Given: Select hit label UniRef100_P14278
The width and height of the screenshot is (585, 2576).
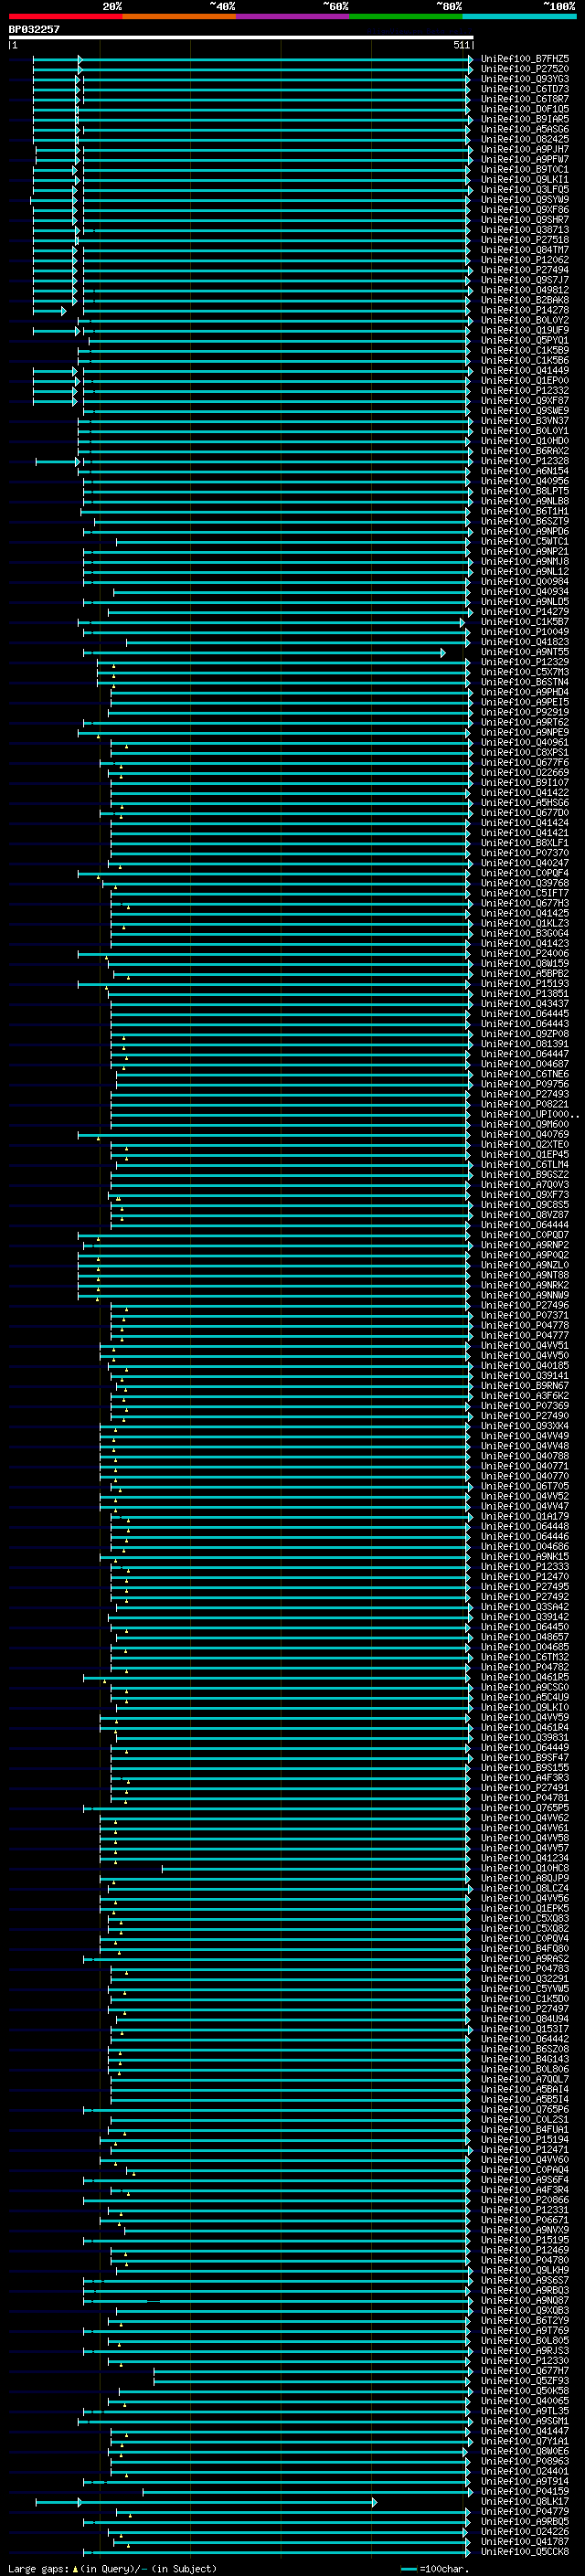Looking at the screenshot, I should [x=525, y=310].
